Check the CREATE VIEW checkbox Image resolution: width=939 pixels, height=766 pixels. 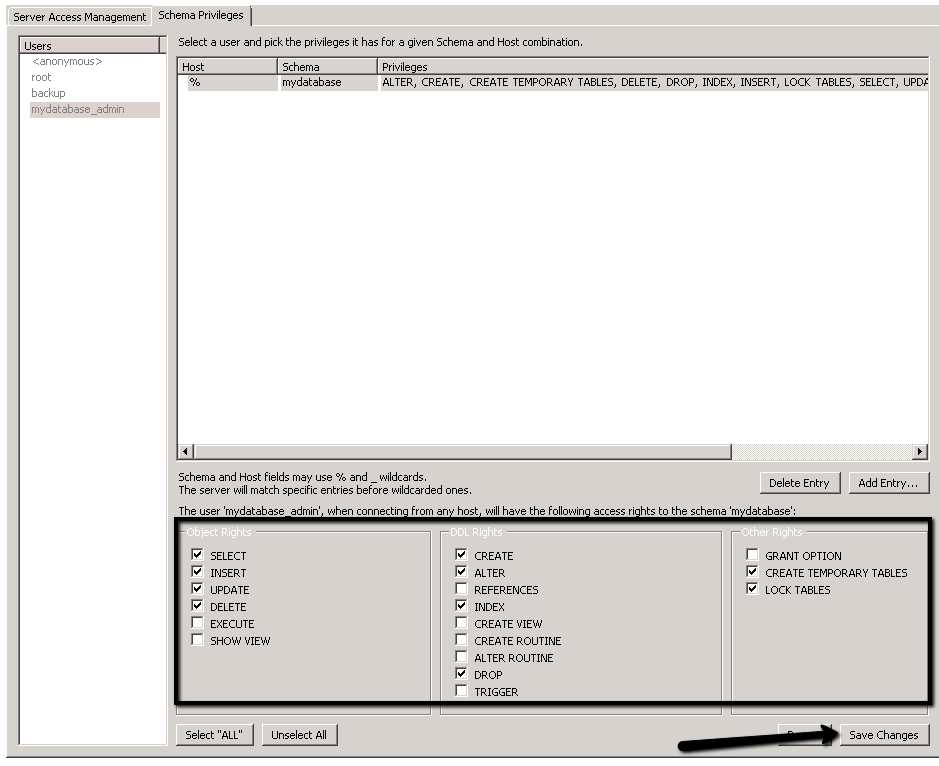coord(461,623)
